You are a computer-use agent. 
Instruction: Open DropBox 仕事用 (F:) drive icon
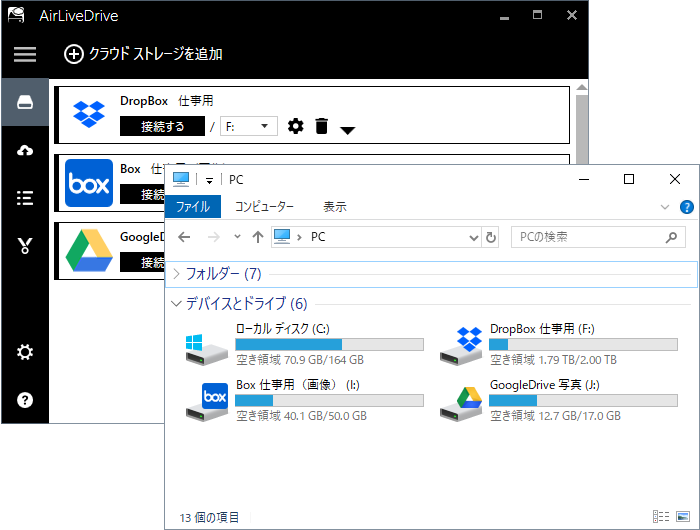tap(461, 346)
